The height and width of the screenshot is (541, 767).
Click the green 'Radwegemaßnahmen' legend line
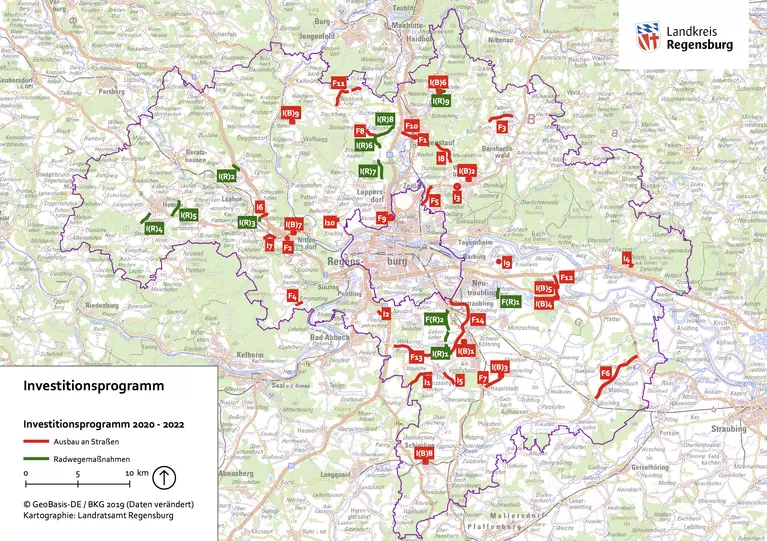click(x=36, y=459)
